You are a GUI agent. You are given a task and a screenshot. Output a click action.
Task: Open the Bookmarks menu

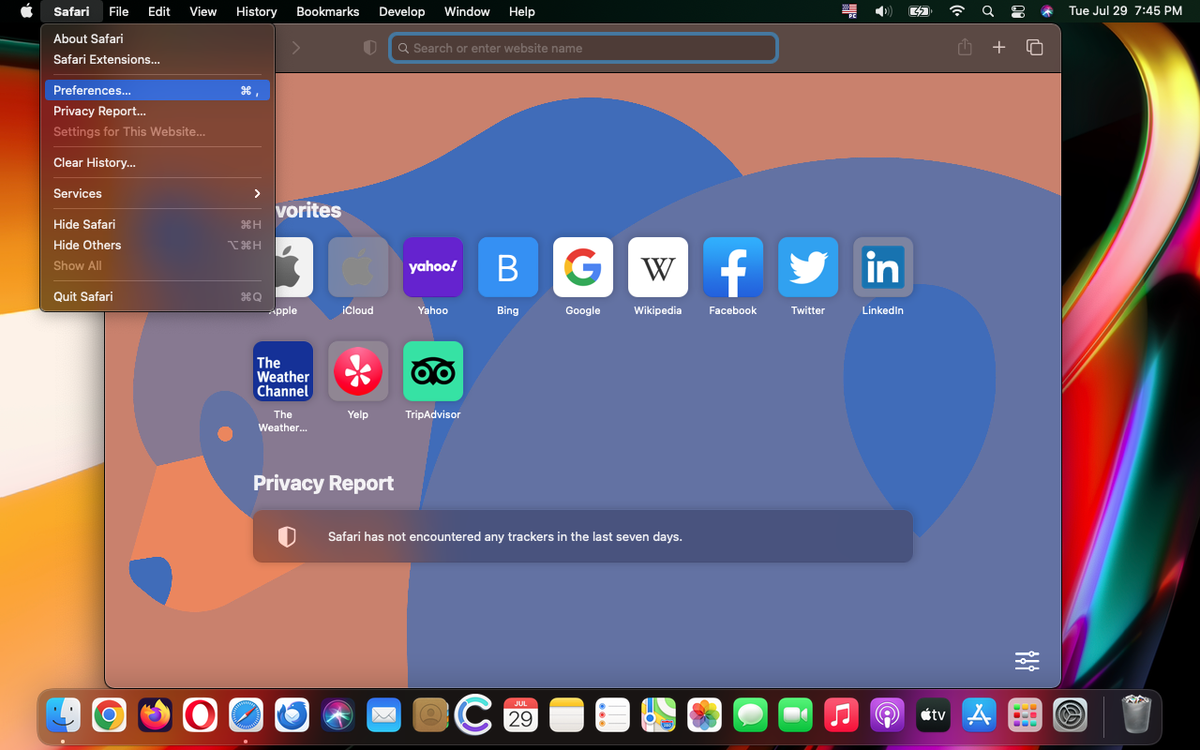327,11
